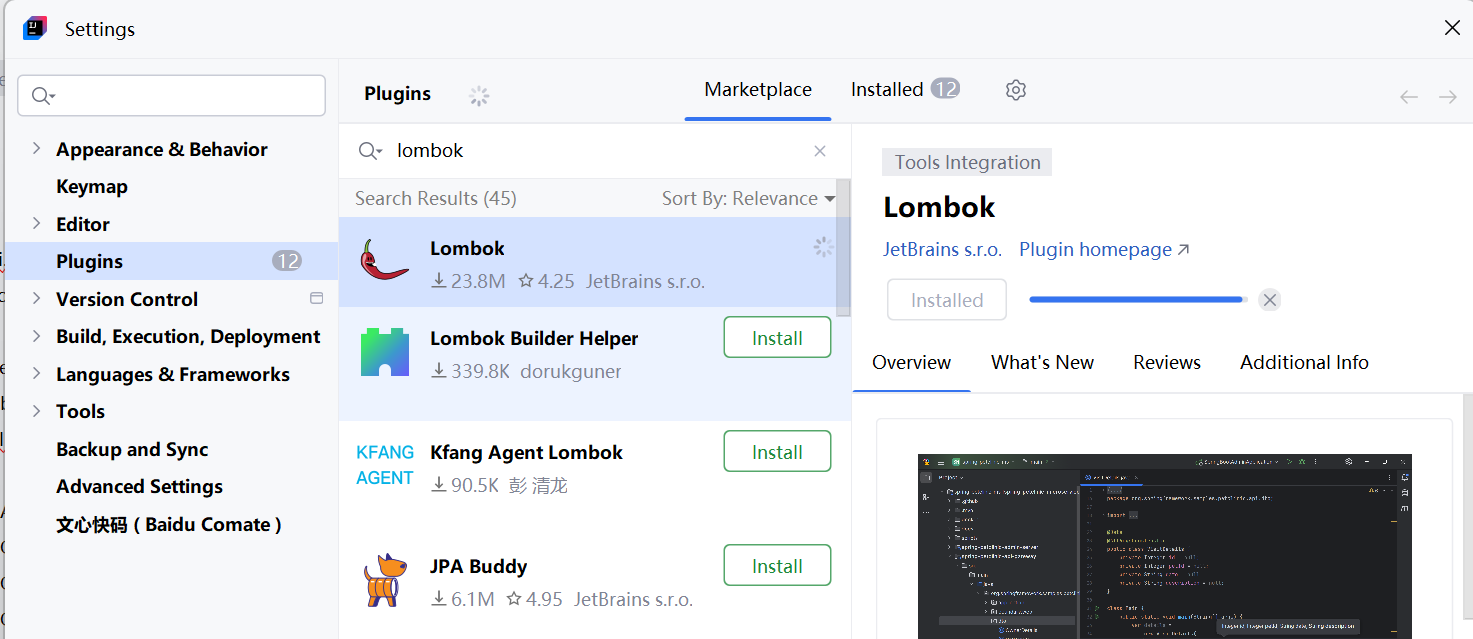1473x639 pixels.
Task: Click the Lombok 23.8M download count
Action: pyautogui.click(x=468, y=281)
